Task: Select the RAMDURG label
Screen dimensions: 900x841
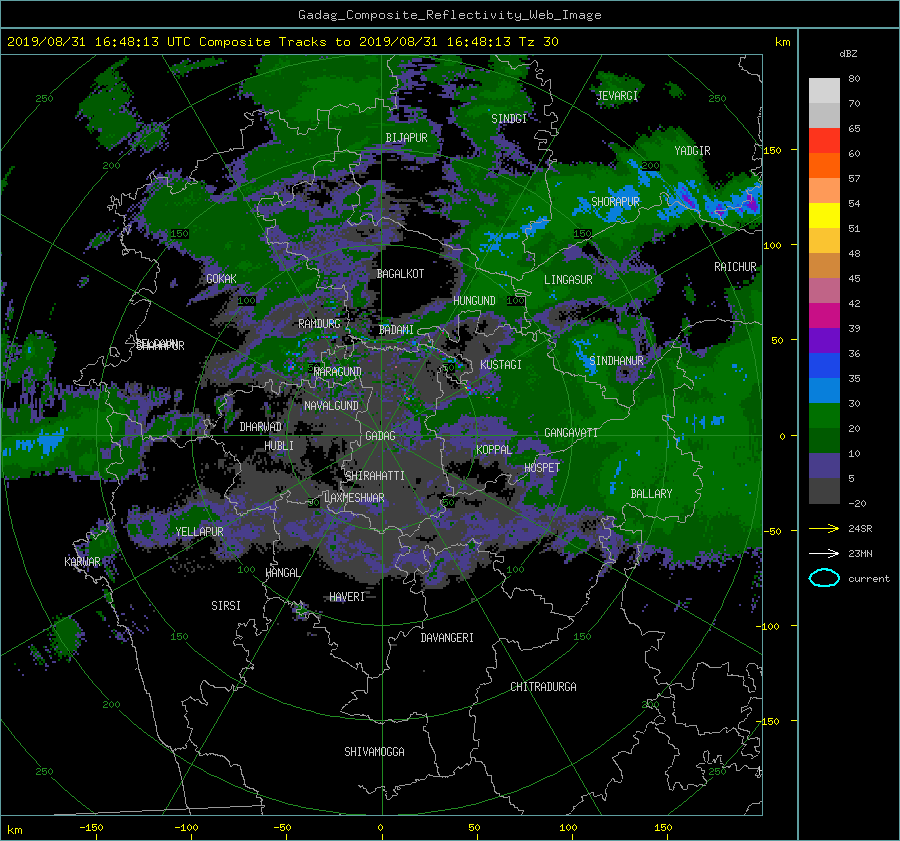Action: tap(319, 324)
